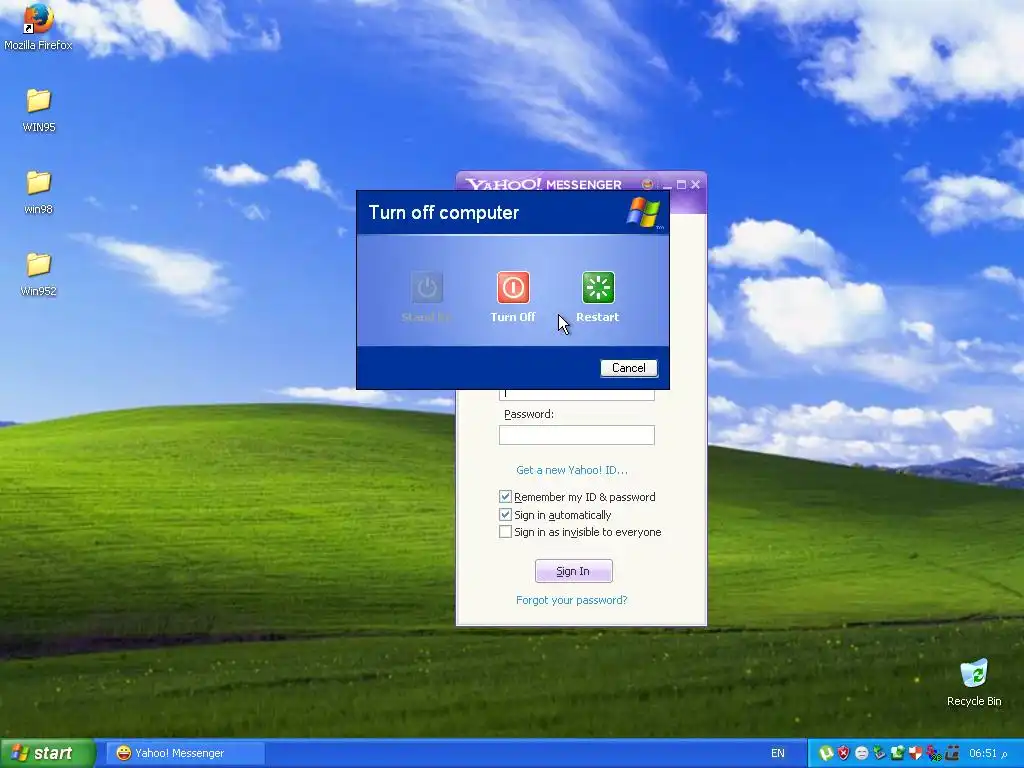Close the Yahoo Messenger window

click(x=696, y=185)
